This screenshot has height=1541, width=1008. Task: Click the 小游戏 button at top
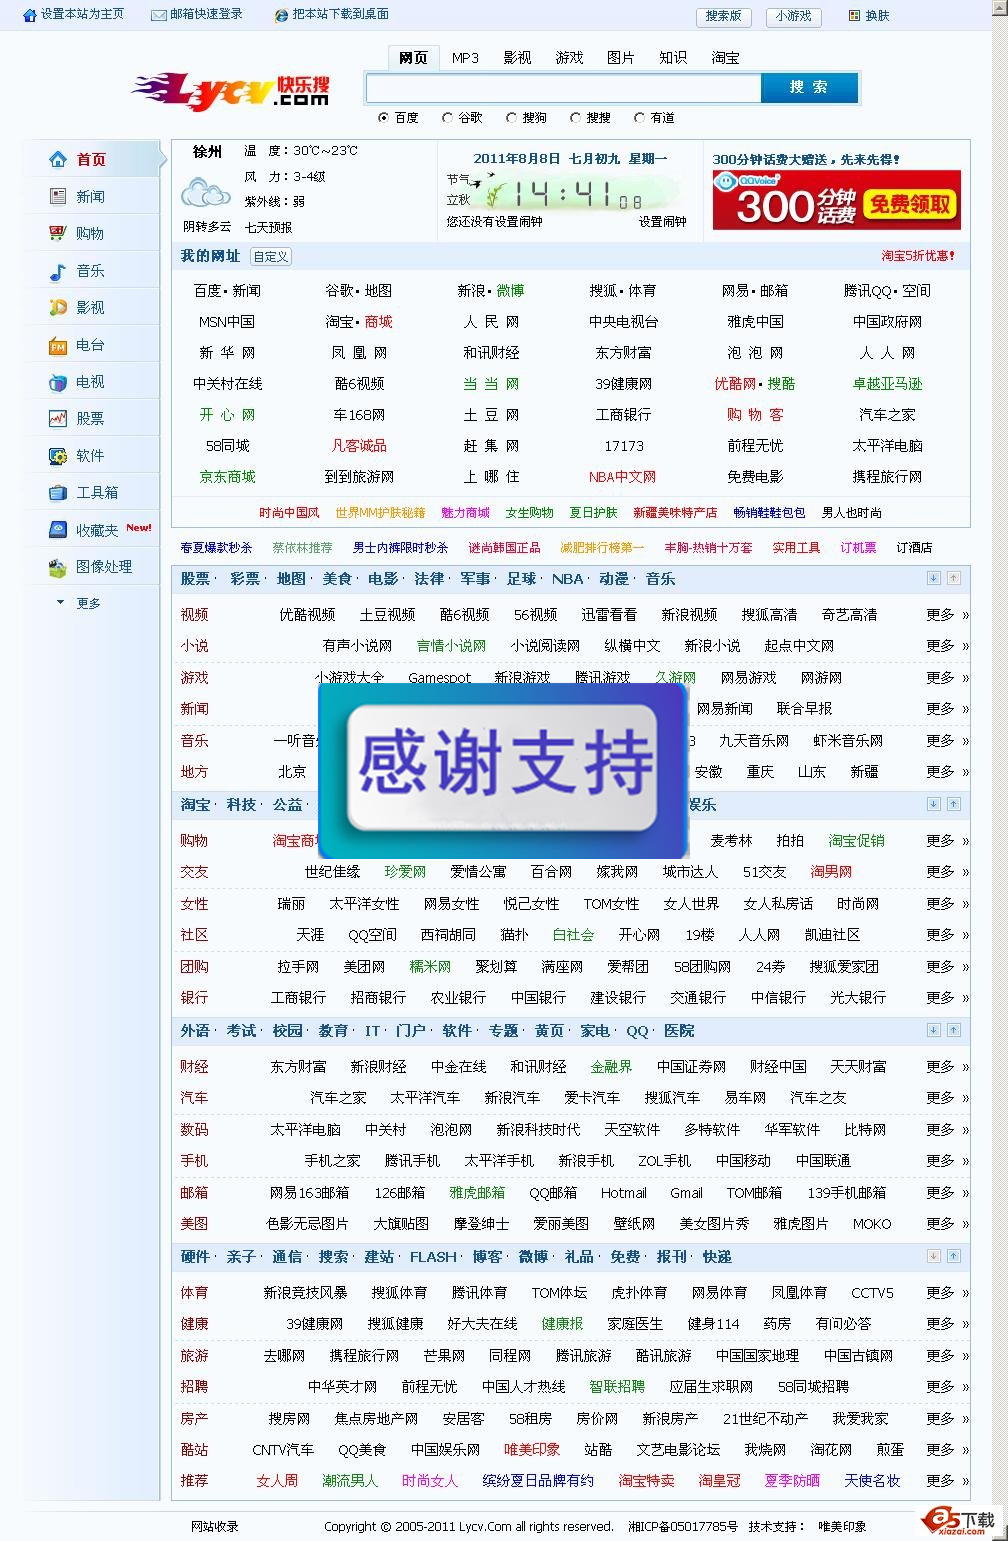[793, 16]
